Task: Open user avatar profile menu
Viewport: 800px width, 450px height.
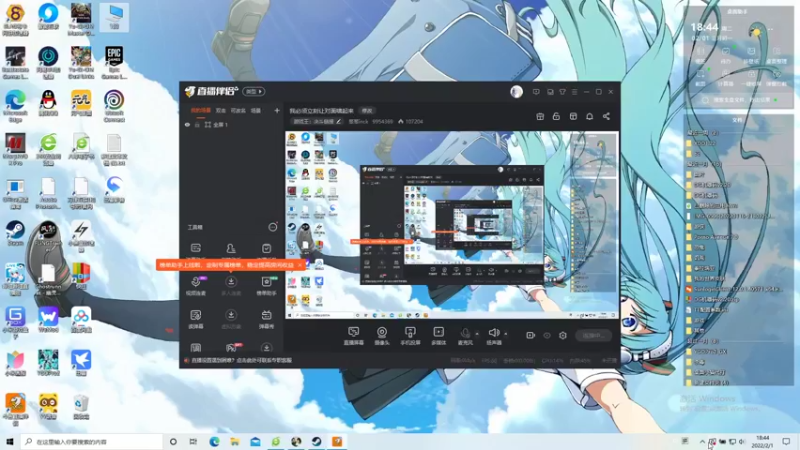Action: coord(516,92)
